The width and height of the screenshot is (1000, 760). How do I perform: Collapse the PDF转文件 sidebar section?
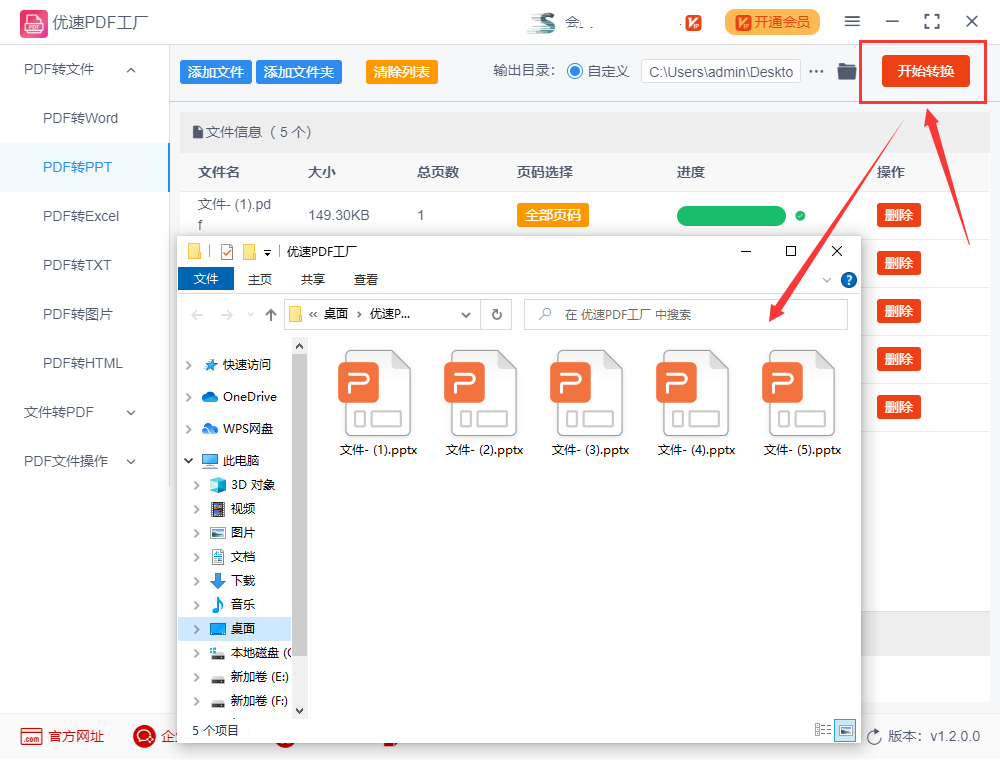point(131,69)
